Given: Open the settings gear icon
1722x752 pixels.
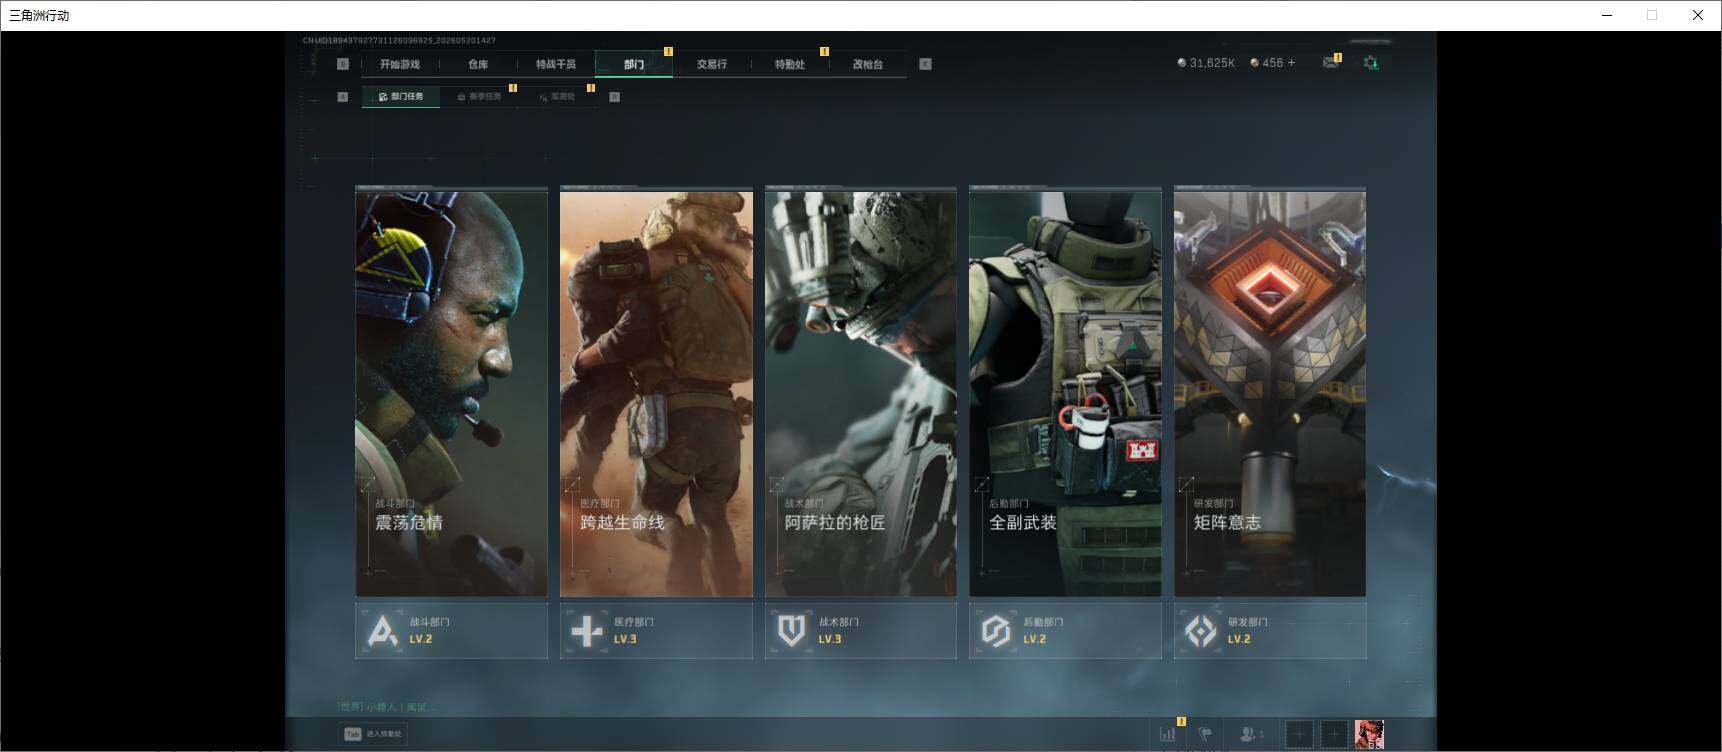Looking at the screenshot, I should 1371,63.
